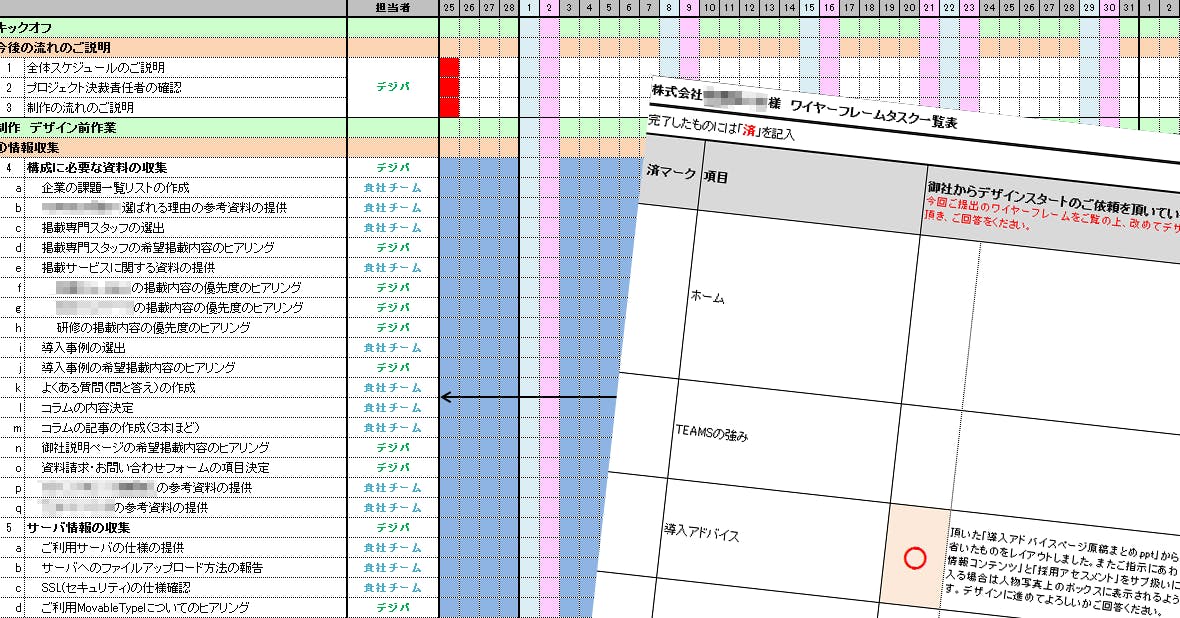The width and height of the screenshot is (1180, 618).
Task: Select the コラムの内容決定 task row
Action: 87,408
